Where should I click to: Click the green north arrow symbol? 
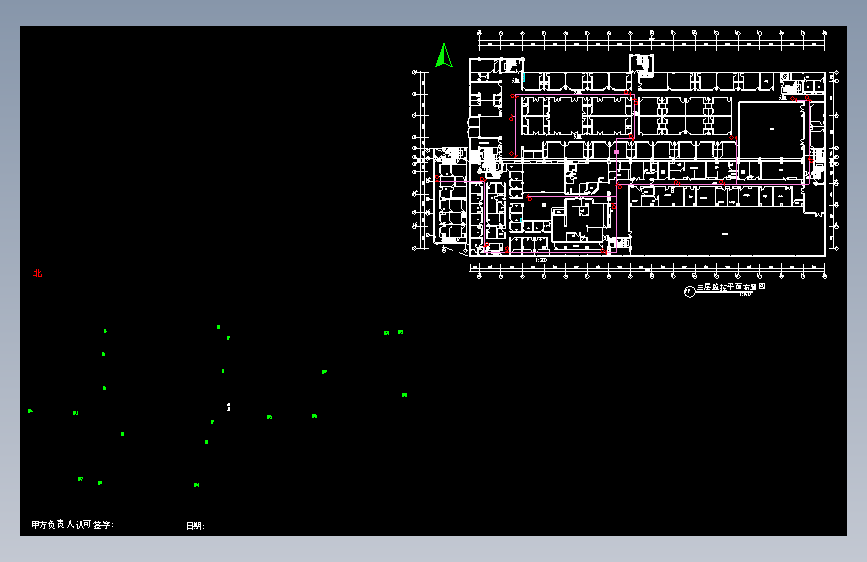(x=444, y=55)
